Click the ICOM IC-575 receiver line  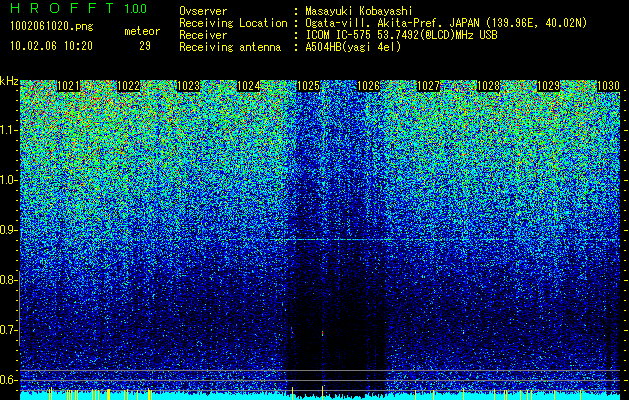(401, 35)
